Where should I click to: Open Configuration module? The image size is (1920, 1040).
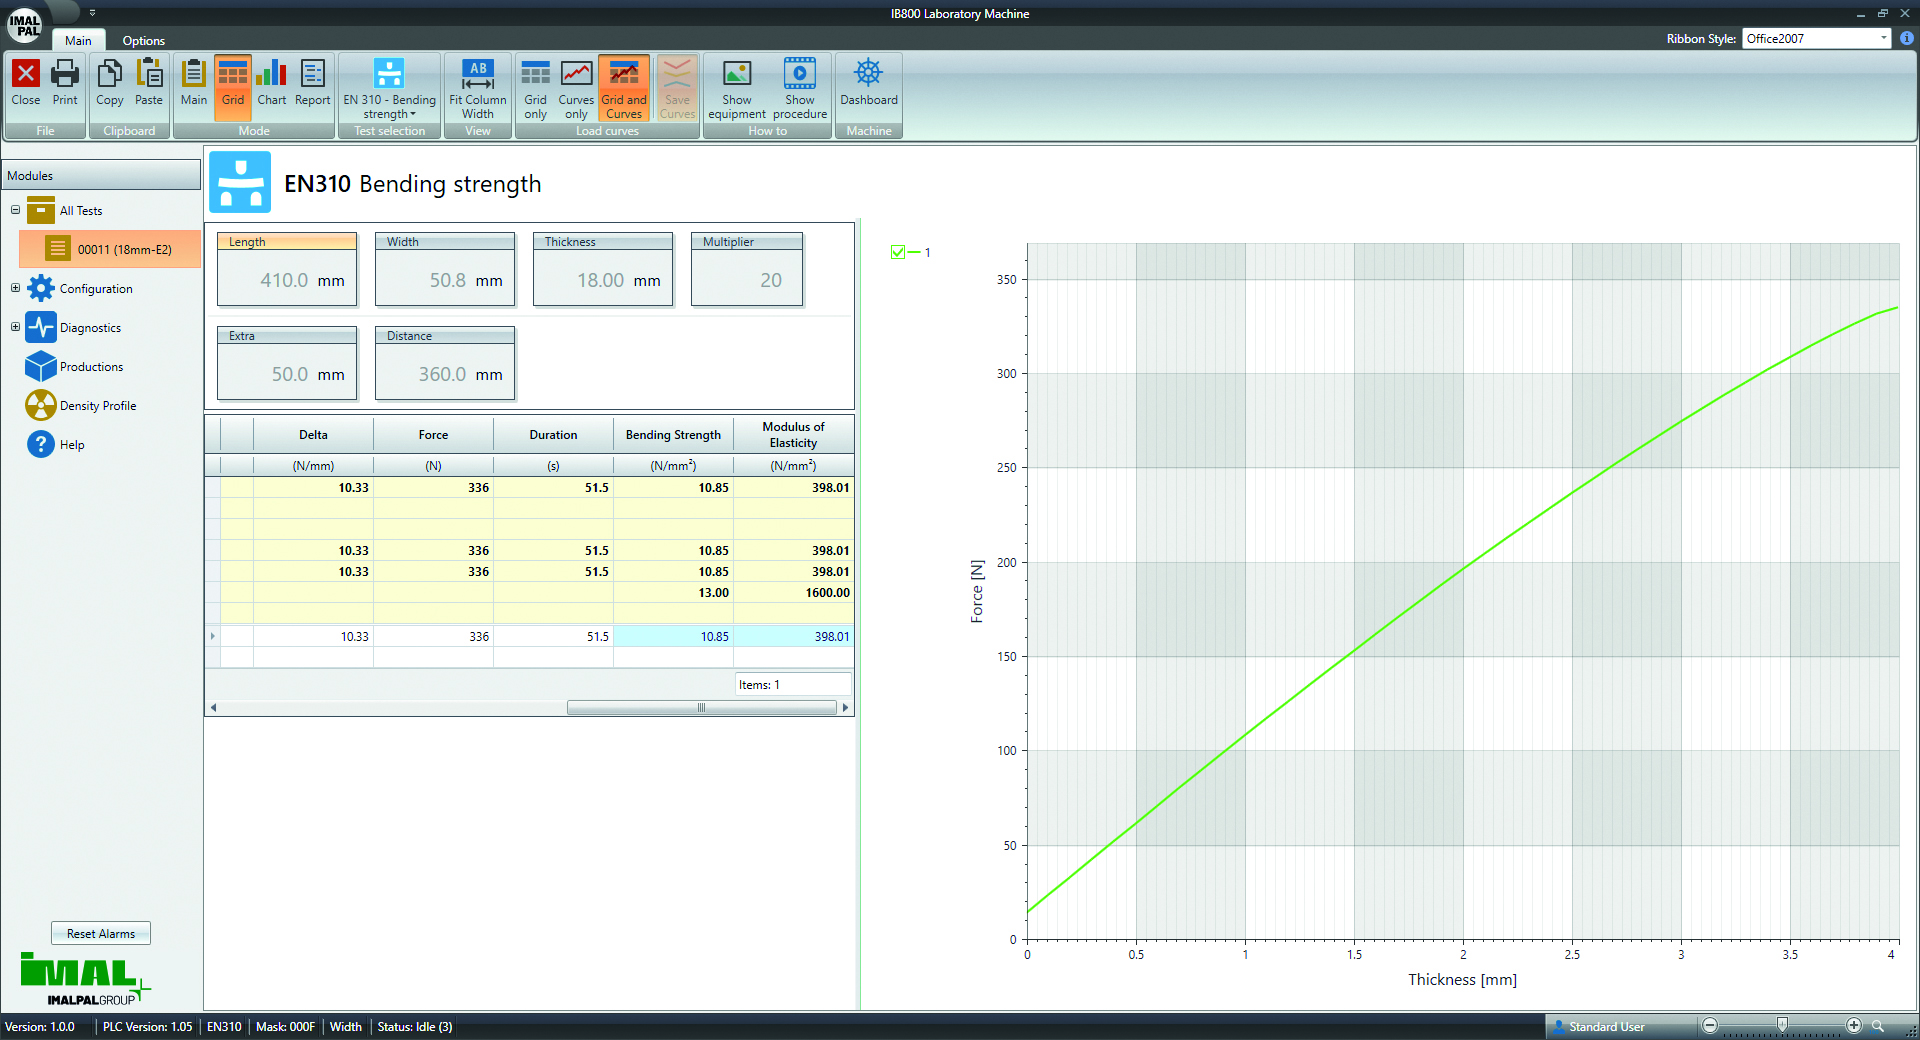point(80,289)
